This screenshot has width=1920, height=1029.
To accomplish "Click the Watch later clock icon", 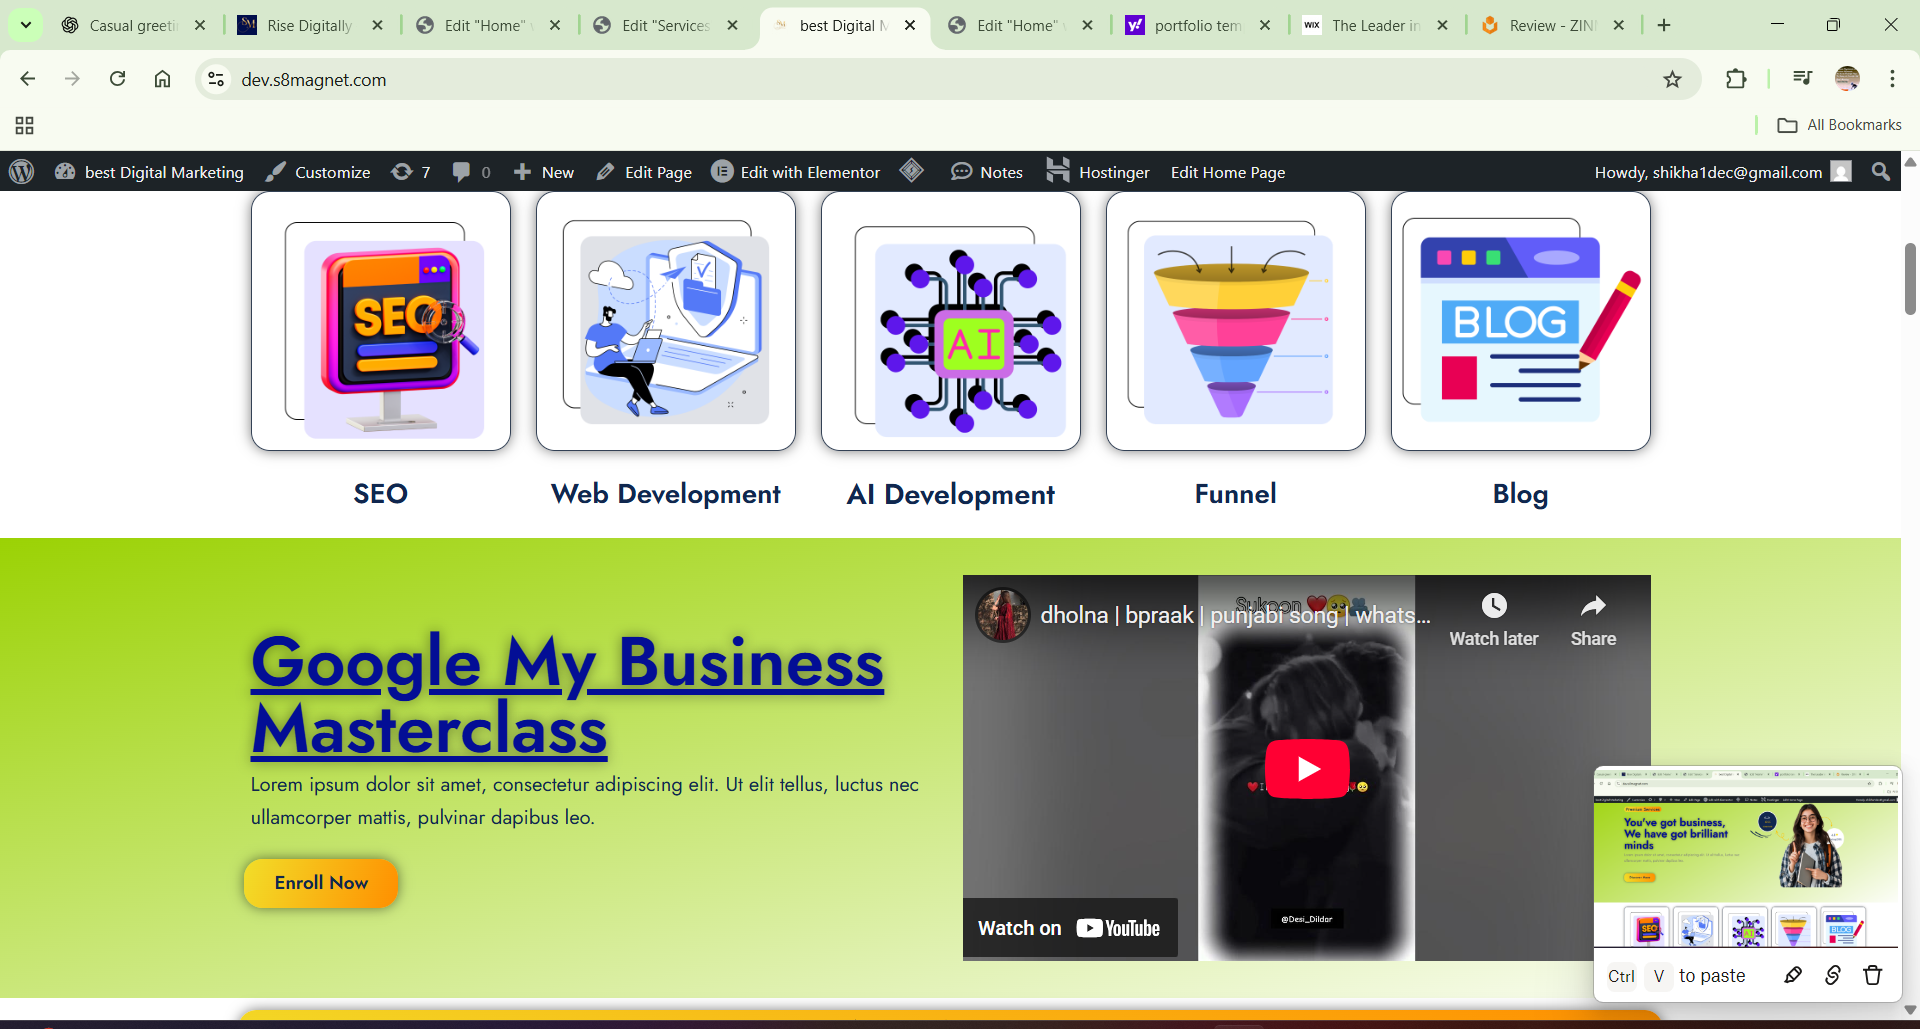I will (x=1493, y=606).
